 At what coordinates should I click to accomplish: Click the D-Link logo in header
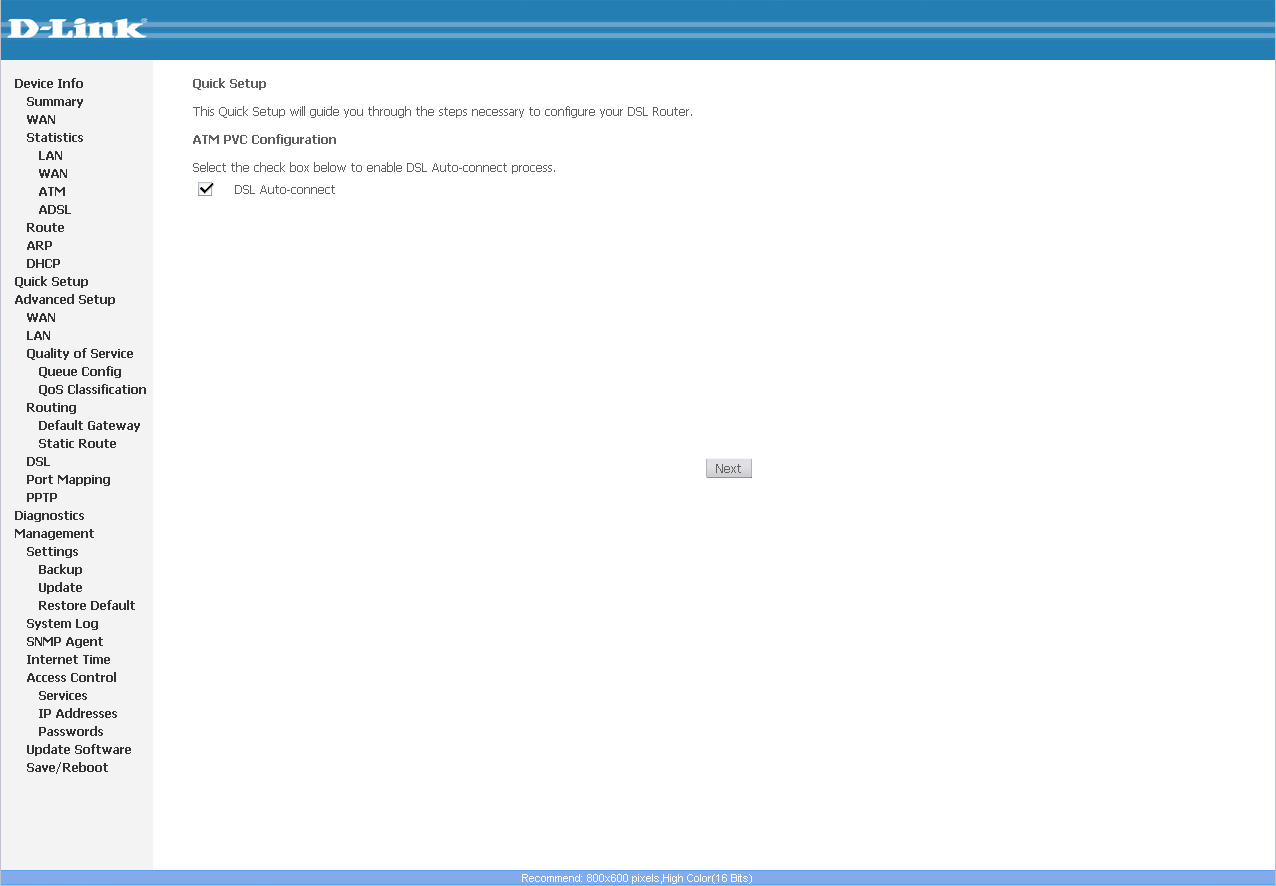click(x=77, y=27)
